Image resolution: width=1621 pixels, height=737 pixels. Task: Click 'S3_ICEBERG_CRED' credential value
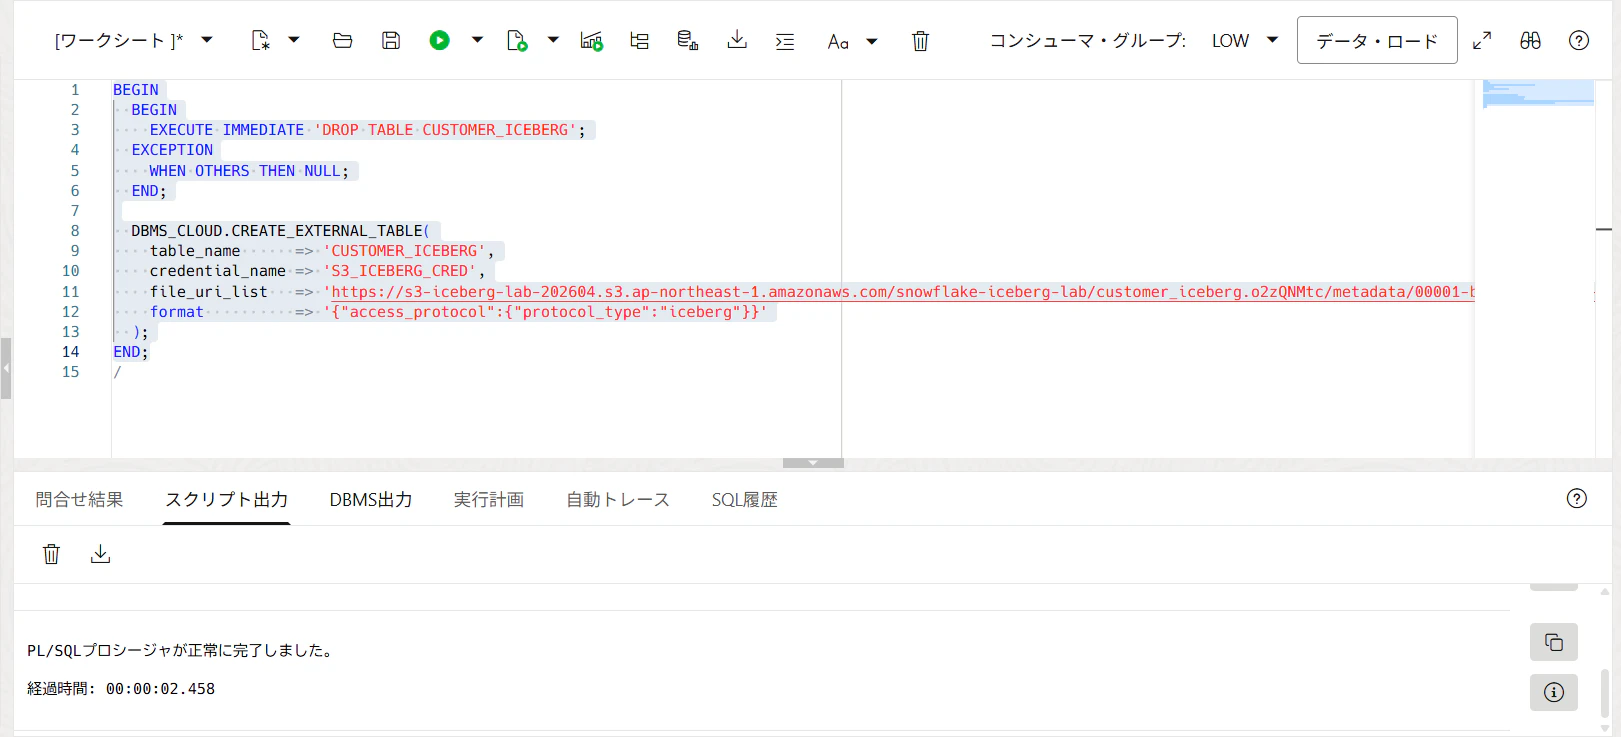point(400,271)
